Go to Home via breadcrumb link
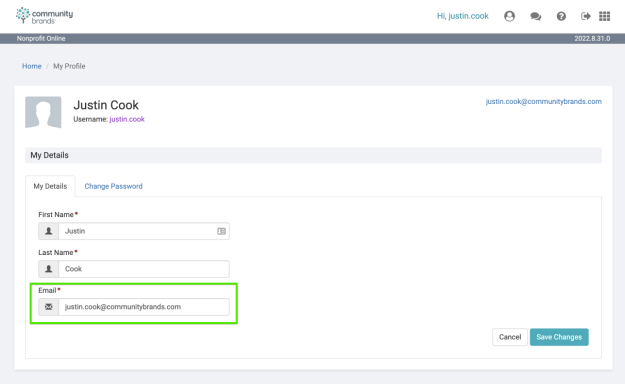The height and width of the screenshot is (384, 625). click(x=31, y=66)
